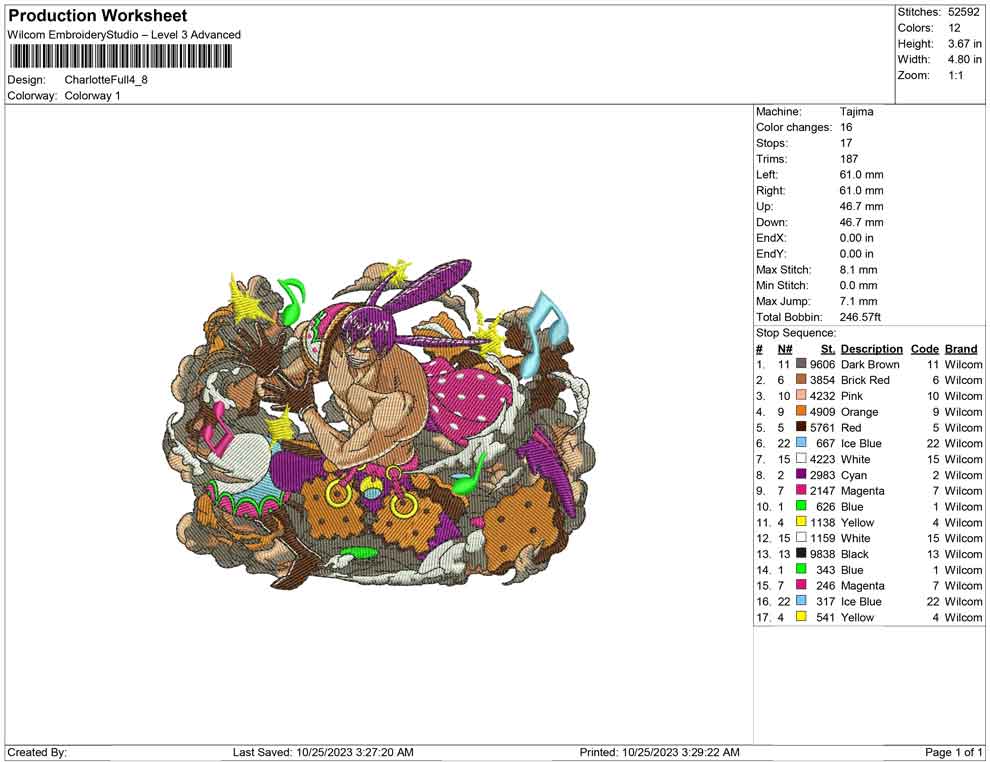Click the Magenta swatch in stop 9

pos(801,490)
